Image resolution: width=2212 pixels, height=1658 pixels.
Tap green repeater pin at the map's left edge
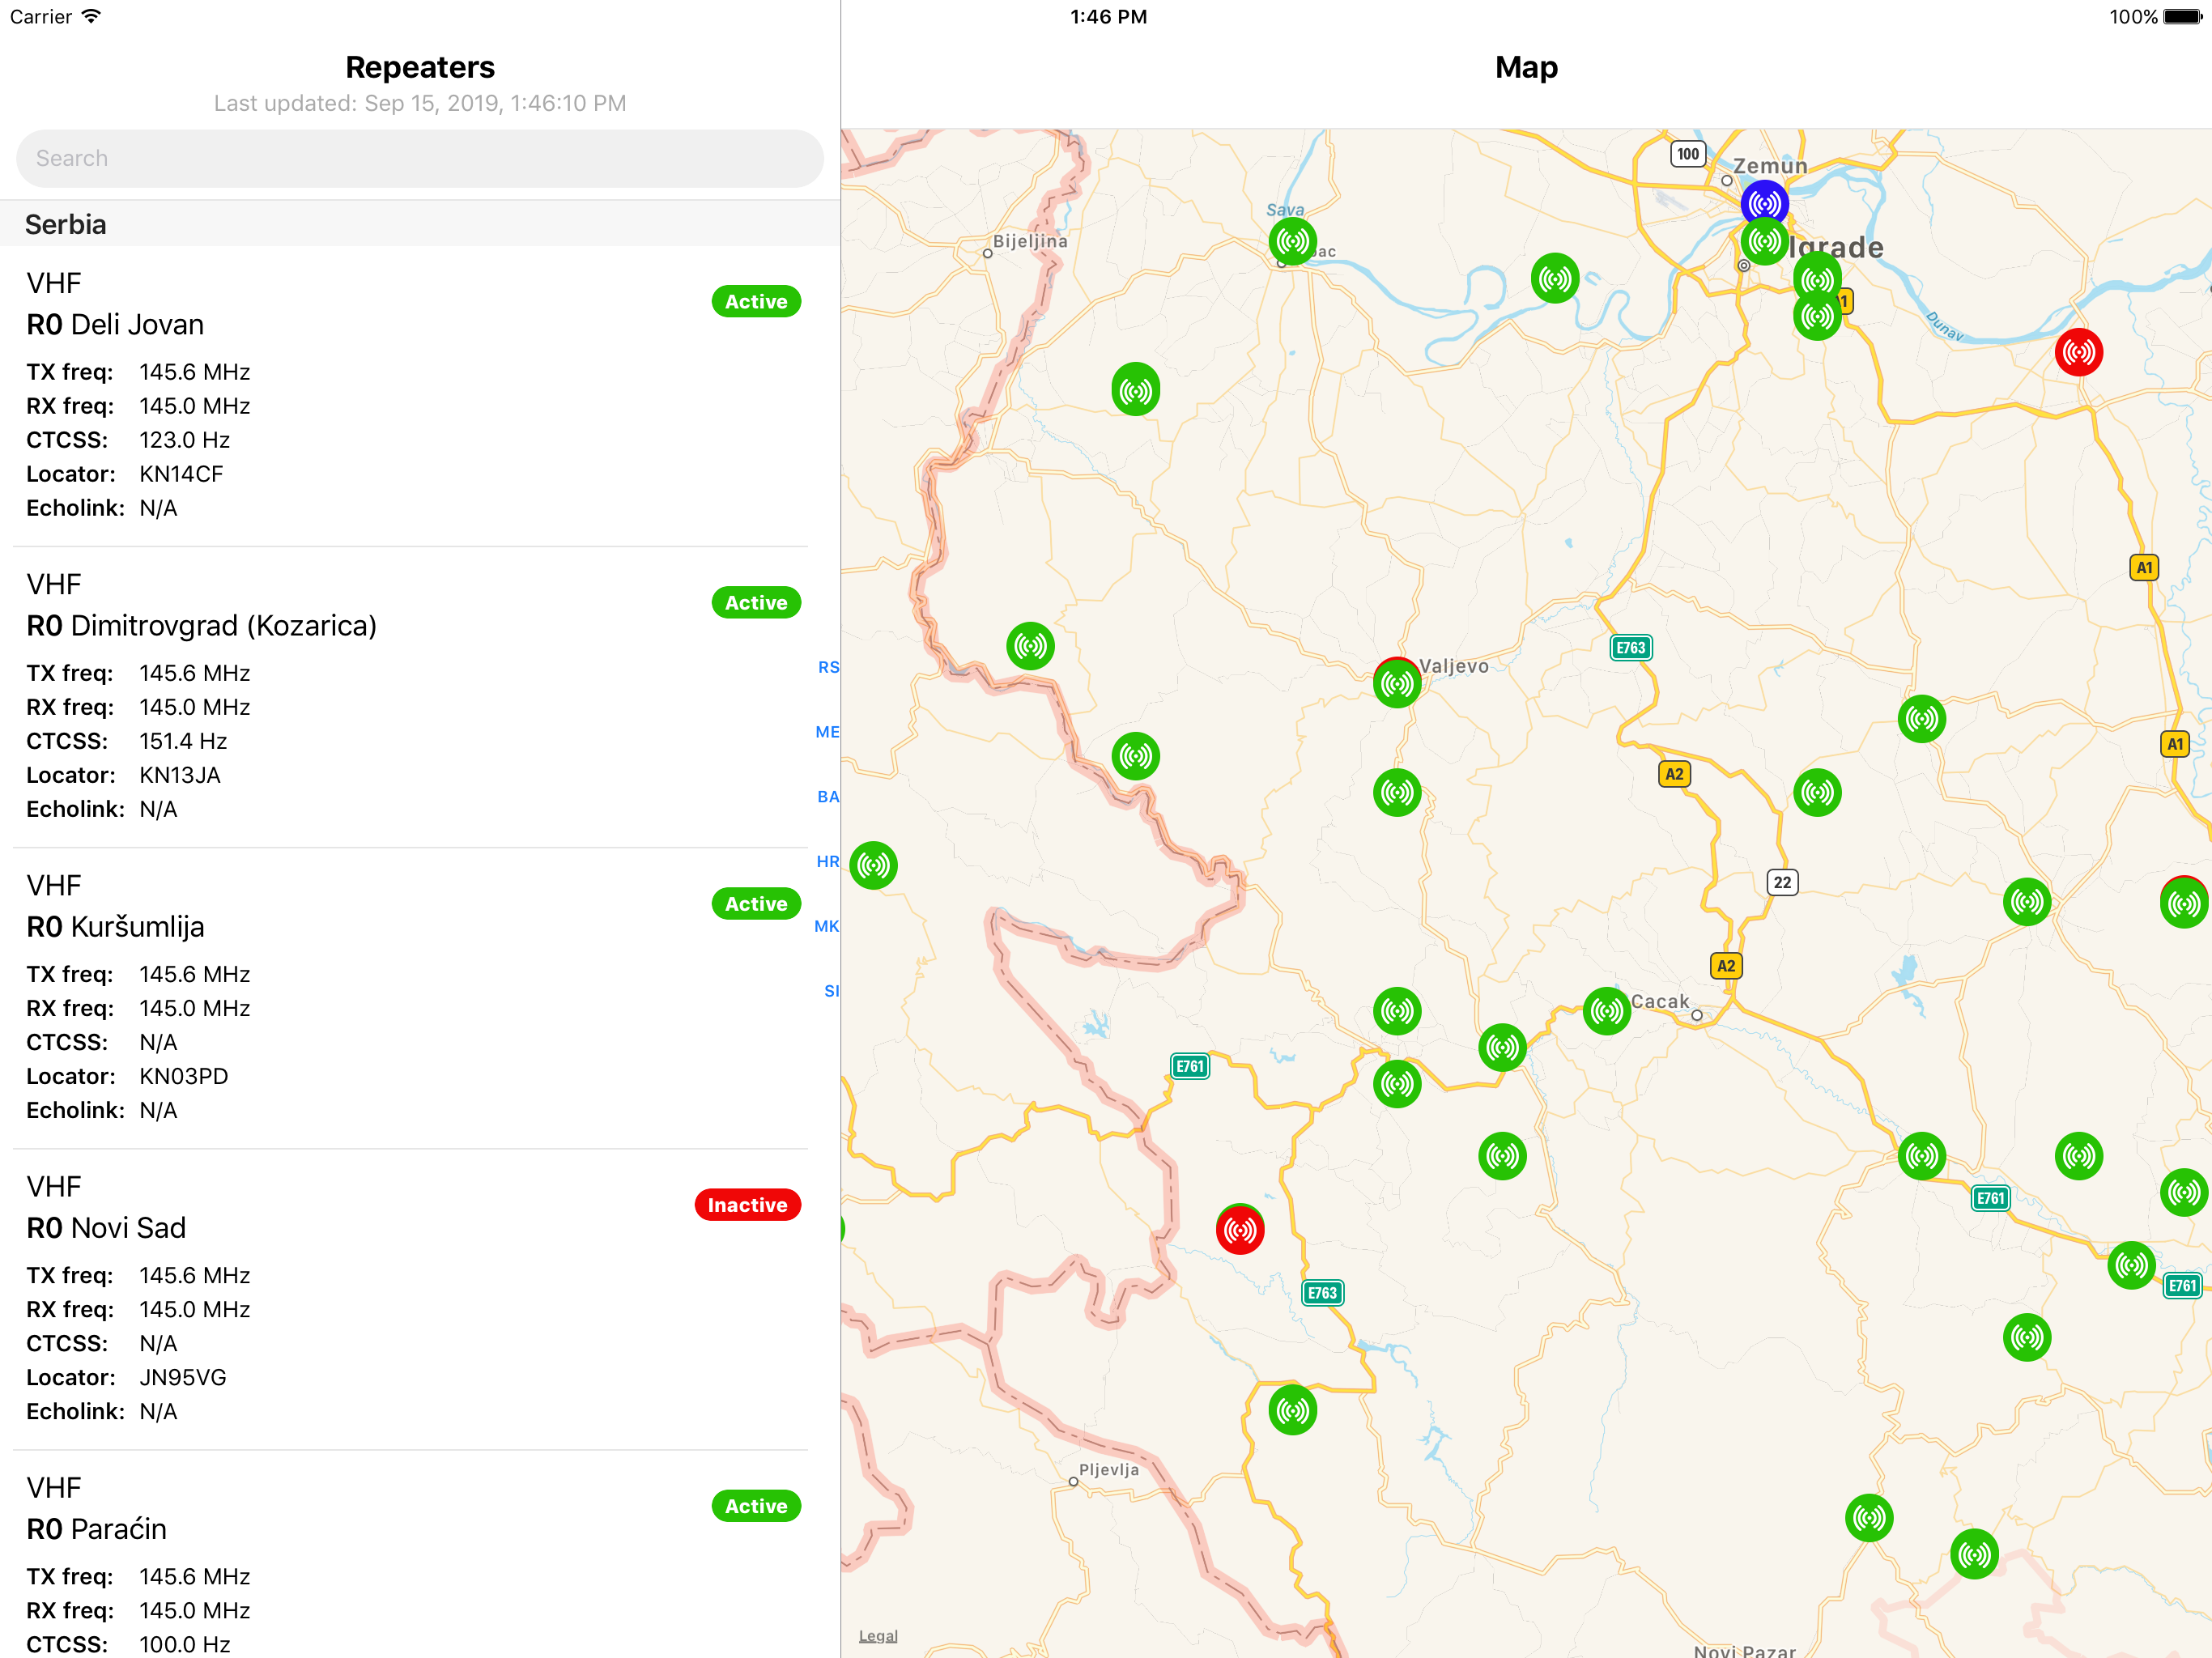coord(873,865)
